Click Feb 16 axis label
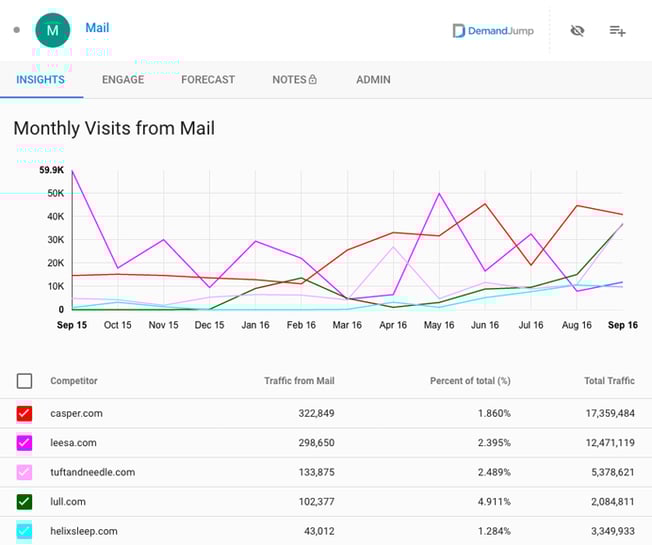Screen dimensions: 652x545 click(301, 325)
